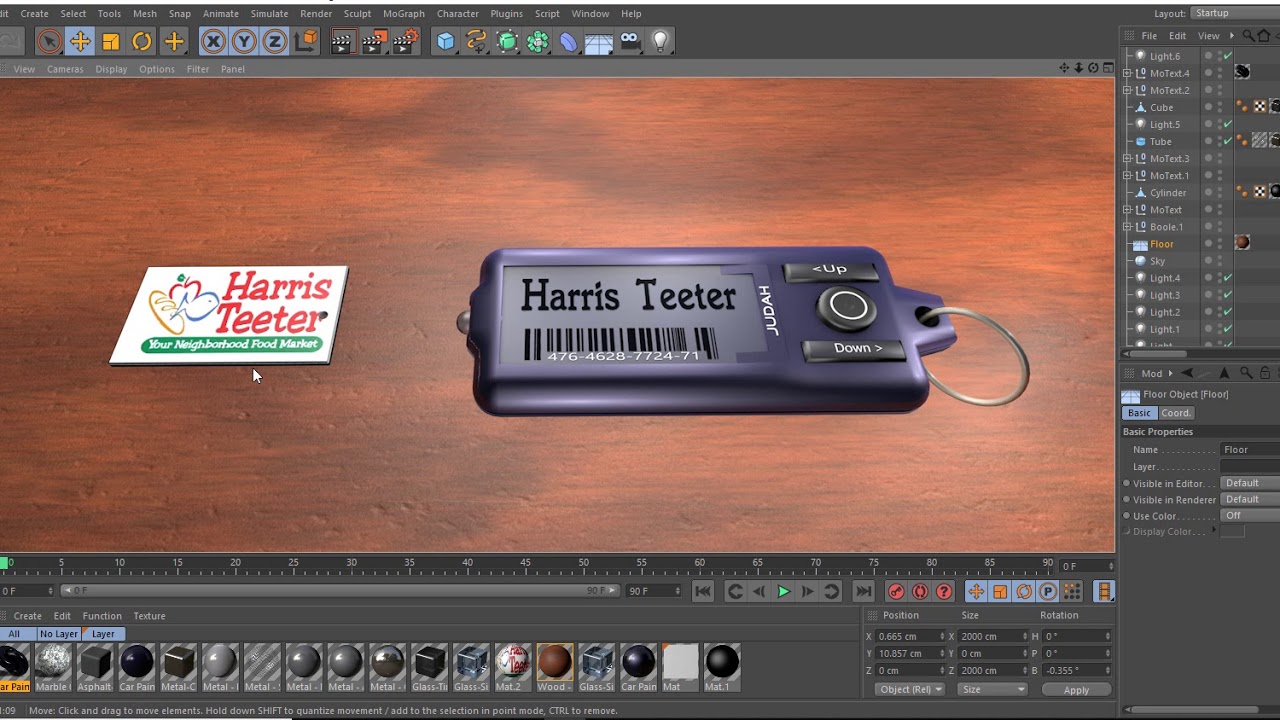Screen dimensions: 1280x720
Task: Toggle the X axis lock button
Action: pyautogui.click(x=213, y=41)
